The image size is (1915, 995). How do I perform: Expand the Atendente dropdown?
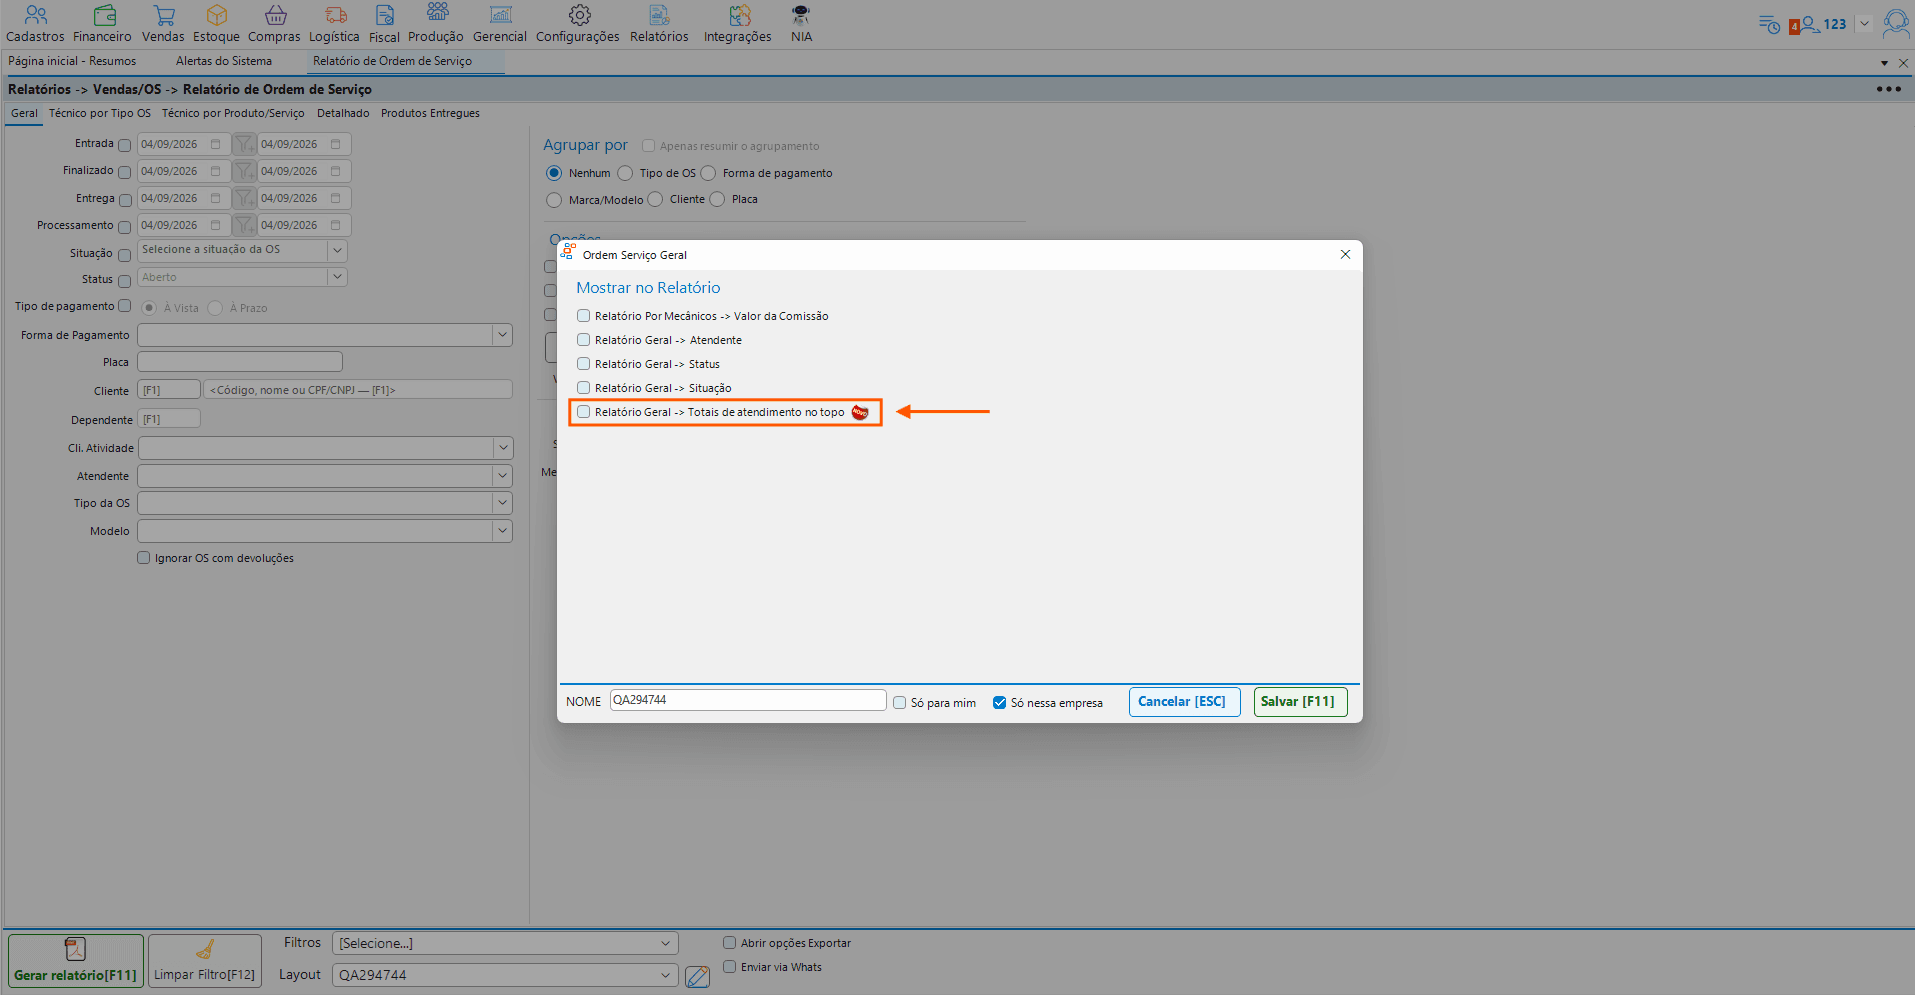(502, 476)
